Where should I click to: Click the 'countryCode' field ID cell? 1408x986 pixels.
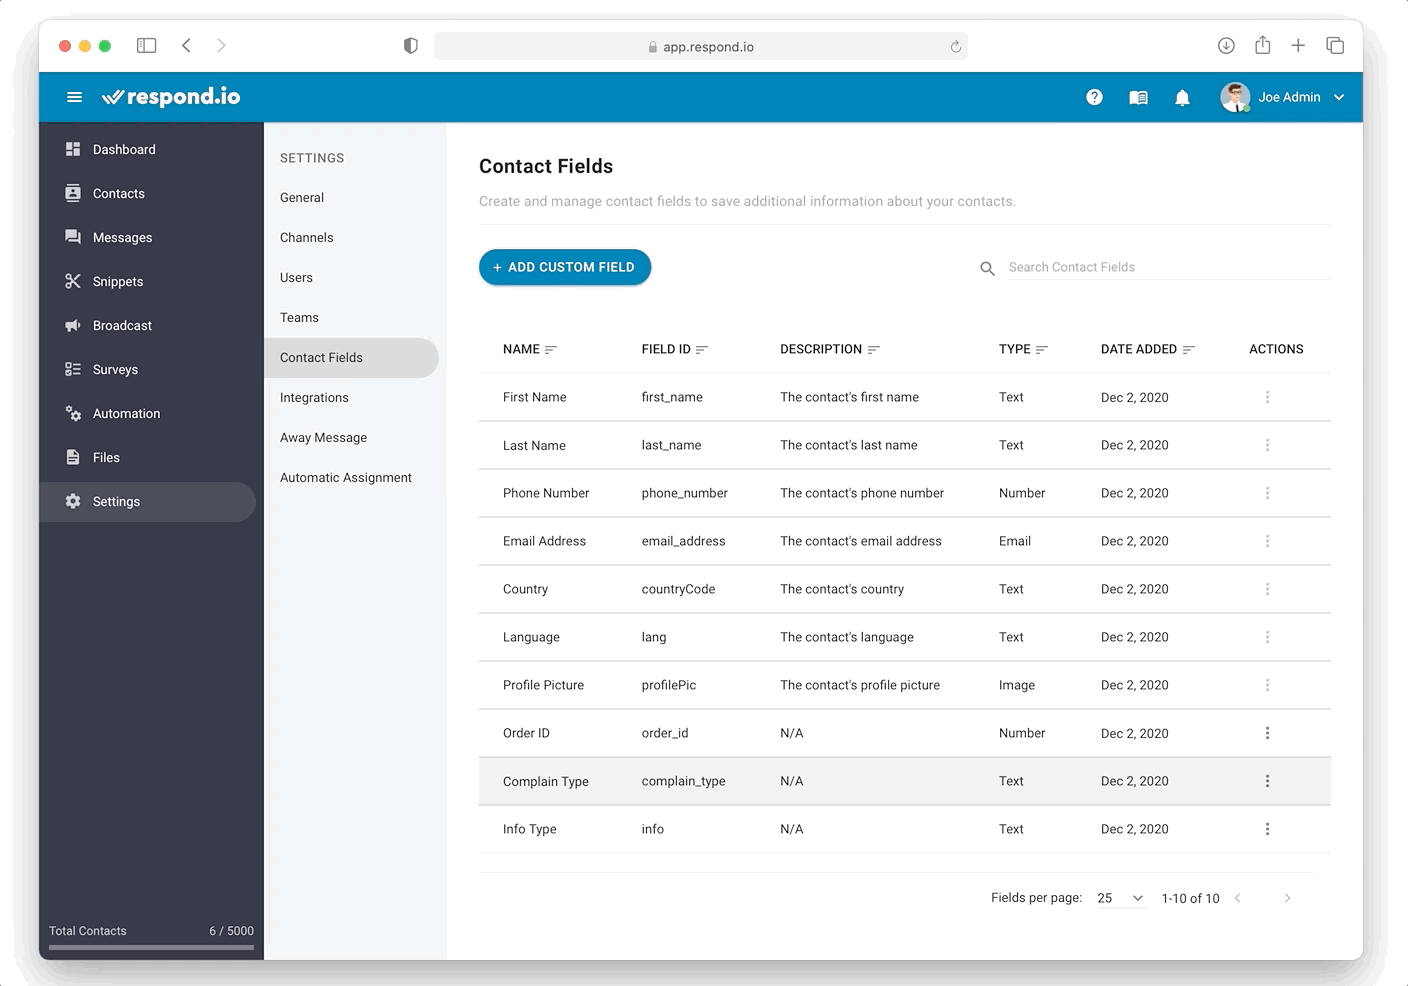pyautogui.click(x=678, y=589)
